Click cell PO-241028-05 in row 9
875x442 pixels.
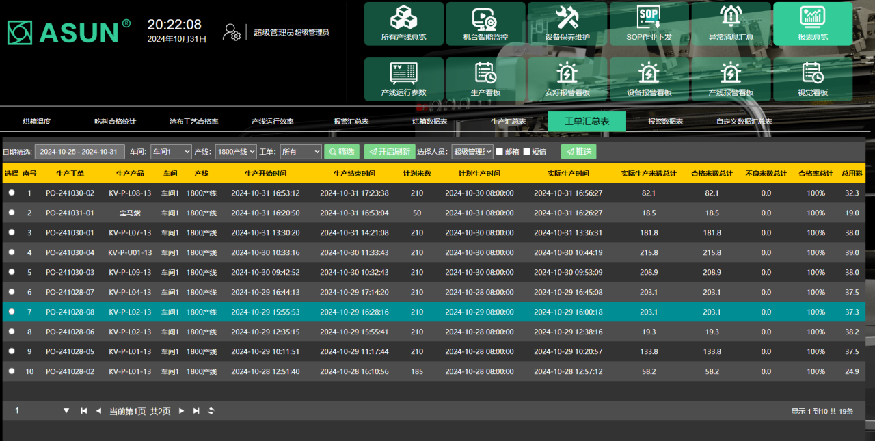(70, 352)
